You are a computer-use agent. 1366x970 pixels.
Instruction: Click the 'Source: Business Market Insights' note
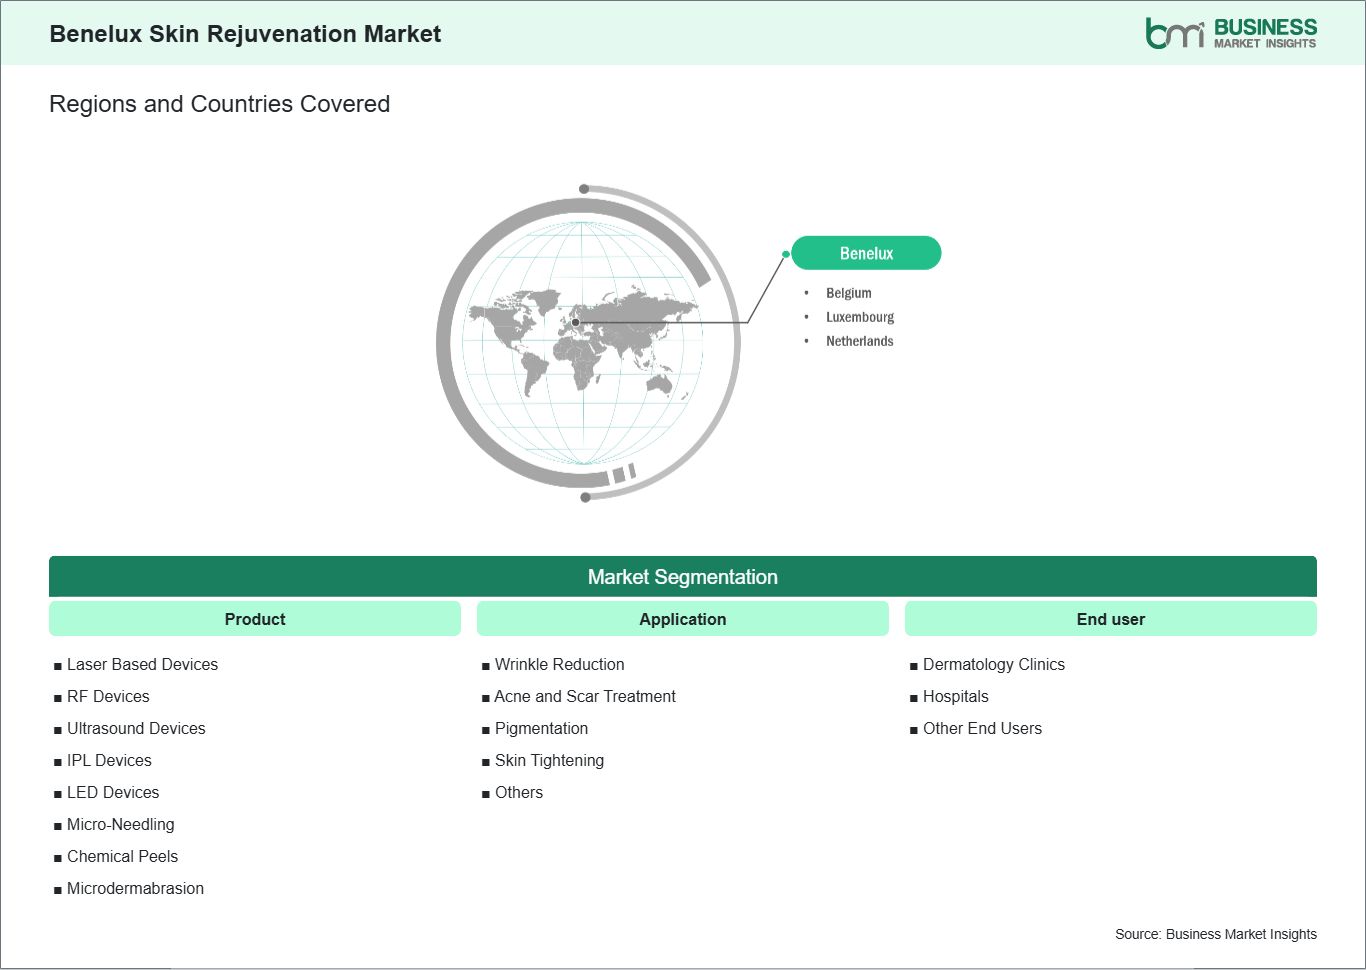point(1216,934)
